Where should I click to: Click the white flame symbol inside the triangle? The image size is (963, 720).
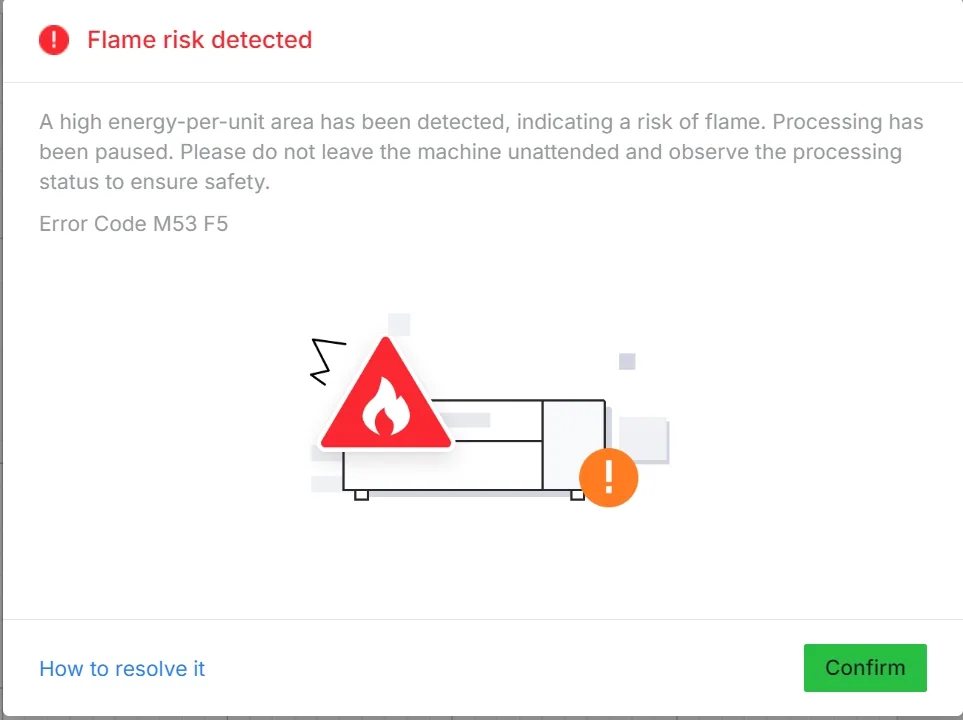tap(386, 406)
